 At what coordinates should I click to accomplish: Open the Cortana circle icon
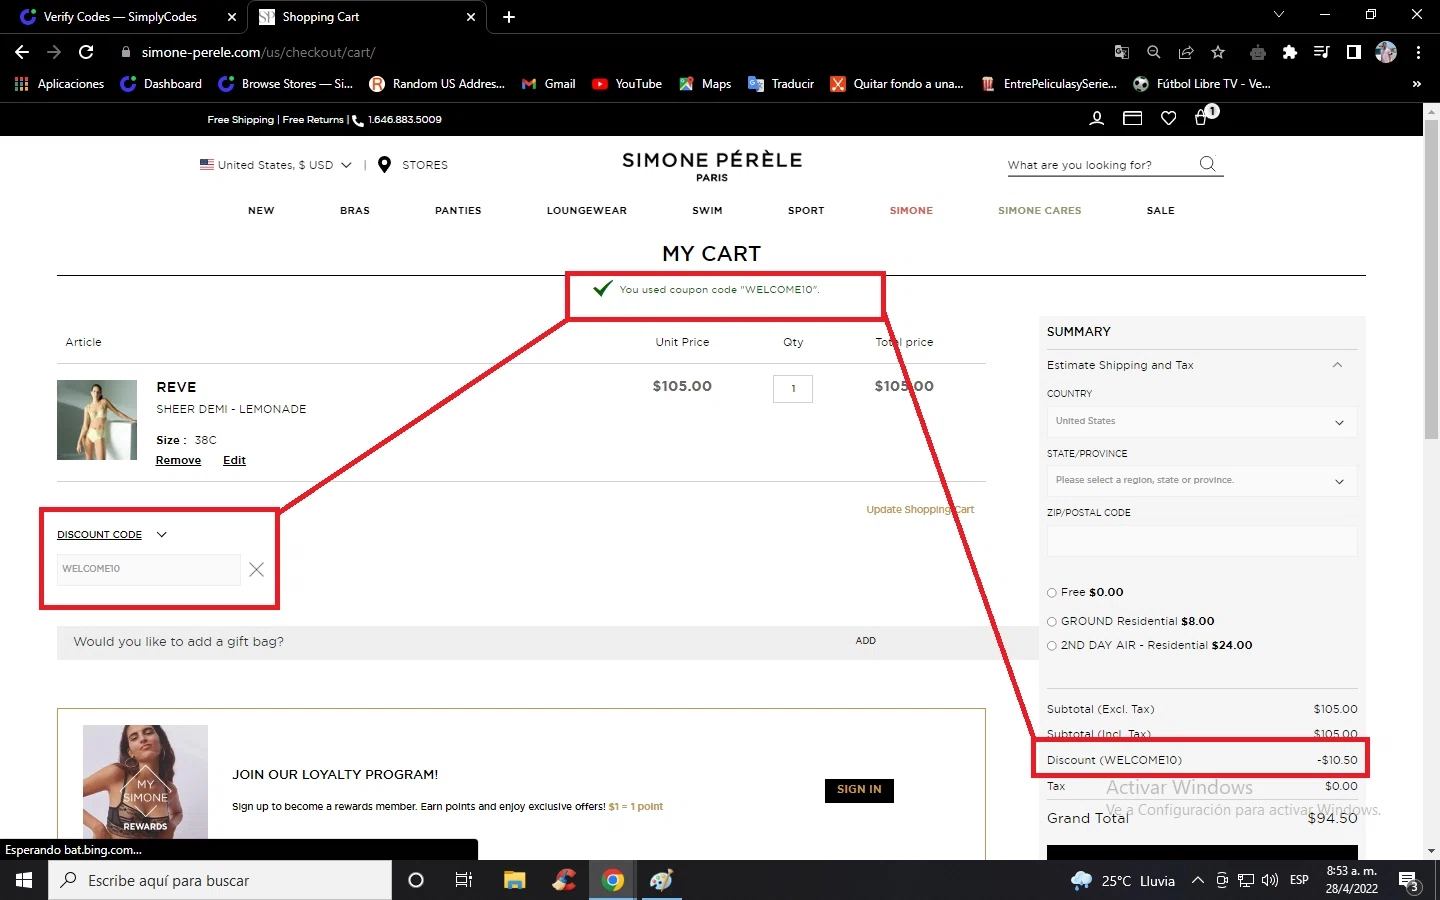[x=416, y=880]
